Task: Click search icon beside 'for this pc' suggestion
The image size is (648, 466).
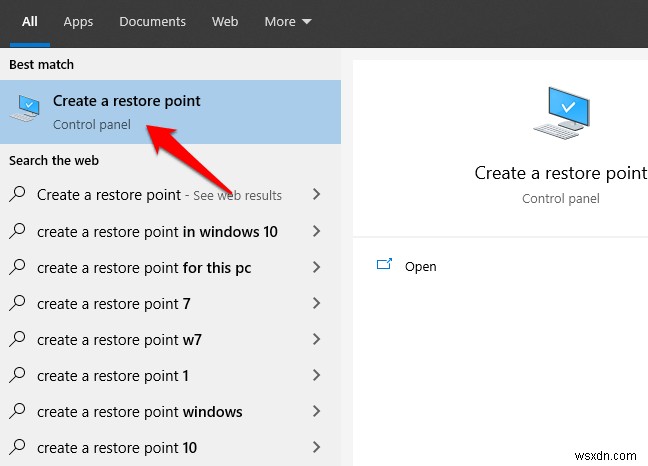Action: coord(17,267)
